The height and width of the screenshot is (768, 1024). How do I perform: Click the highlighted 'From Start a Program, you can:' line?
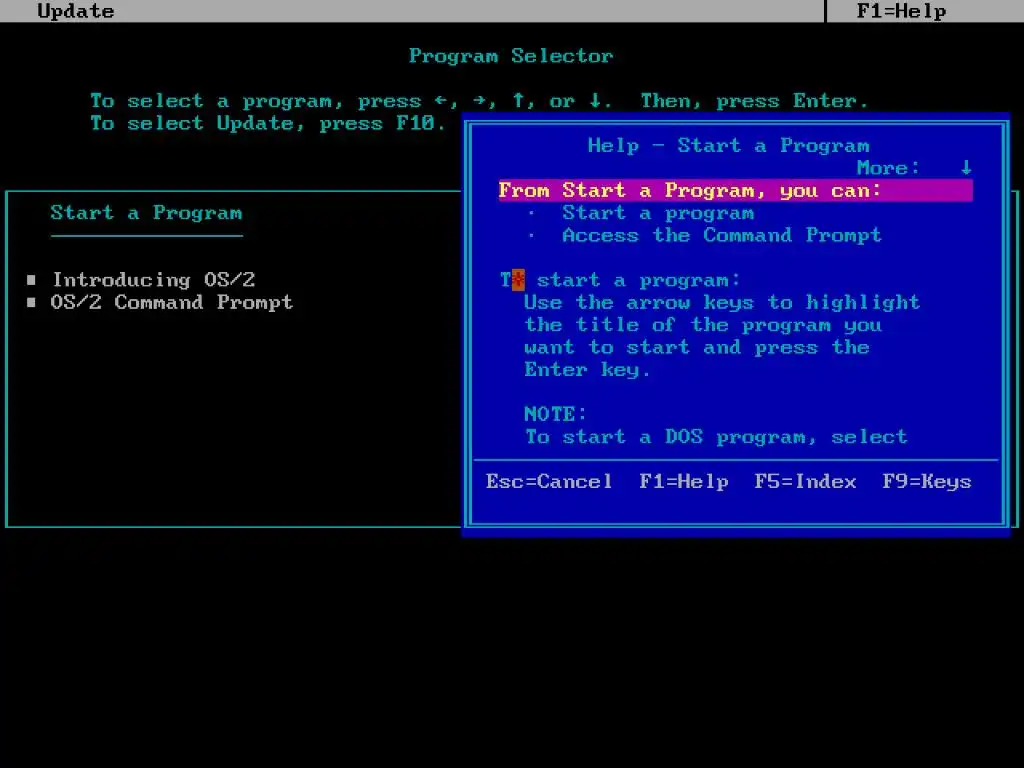click(x=735, y=190)
